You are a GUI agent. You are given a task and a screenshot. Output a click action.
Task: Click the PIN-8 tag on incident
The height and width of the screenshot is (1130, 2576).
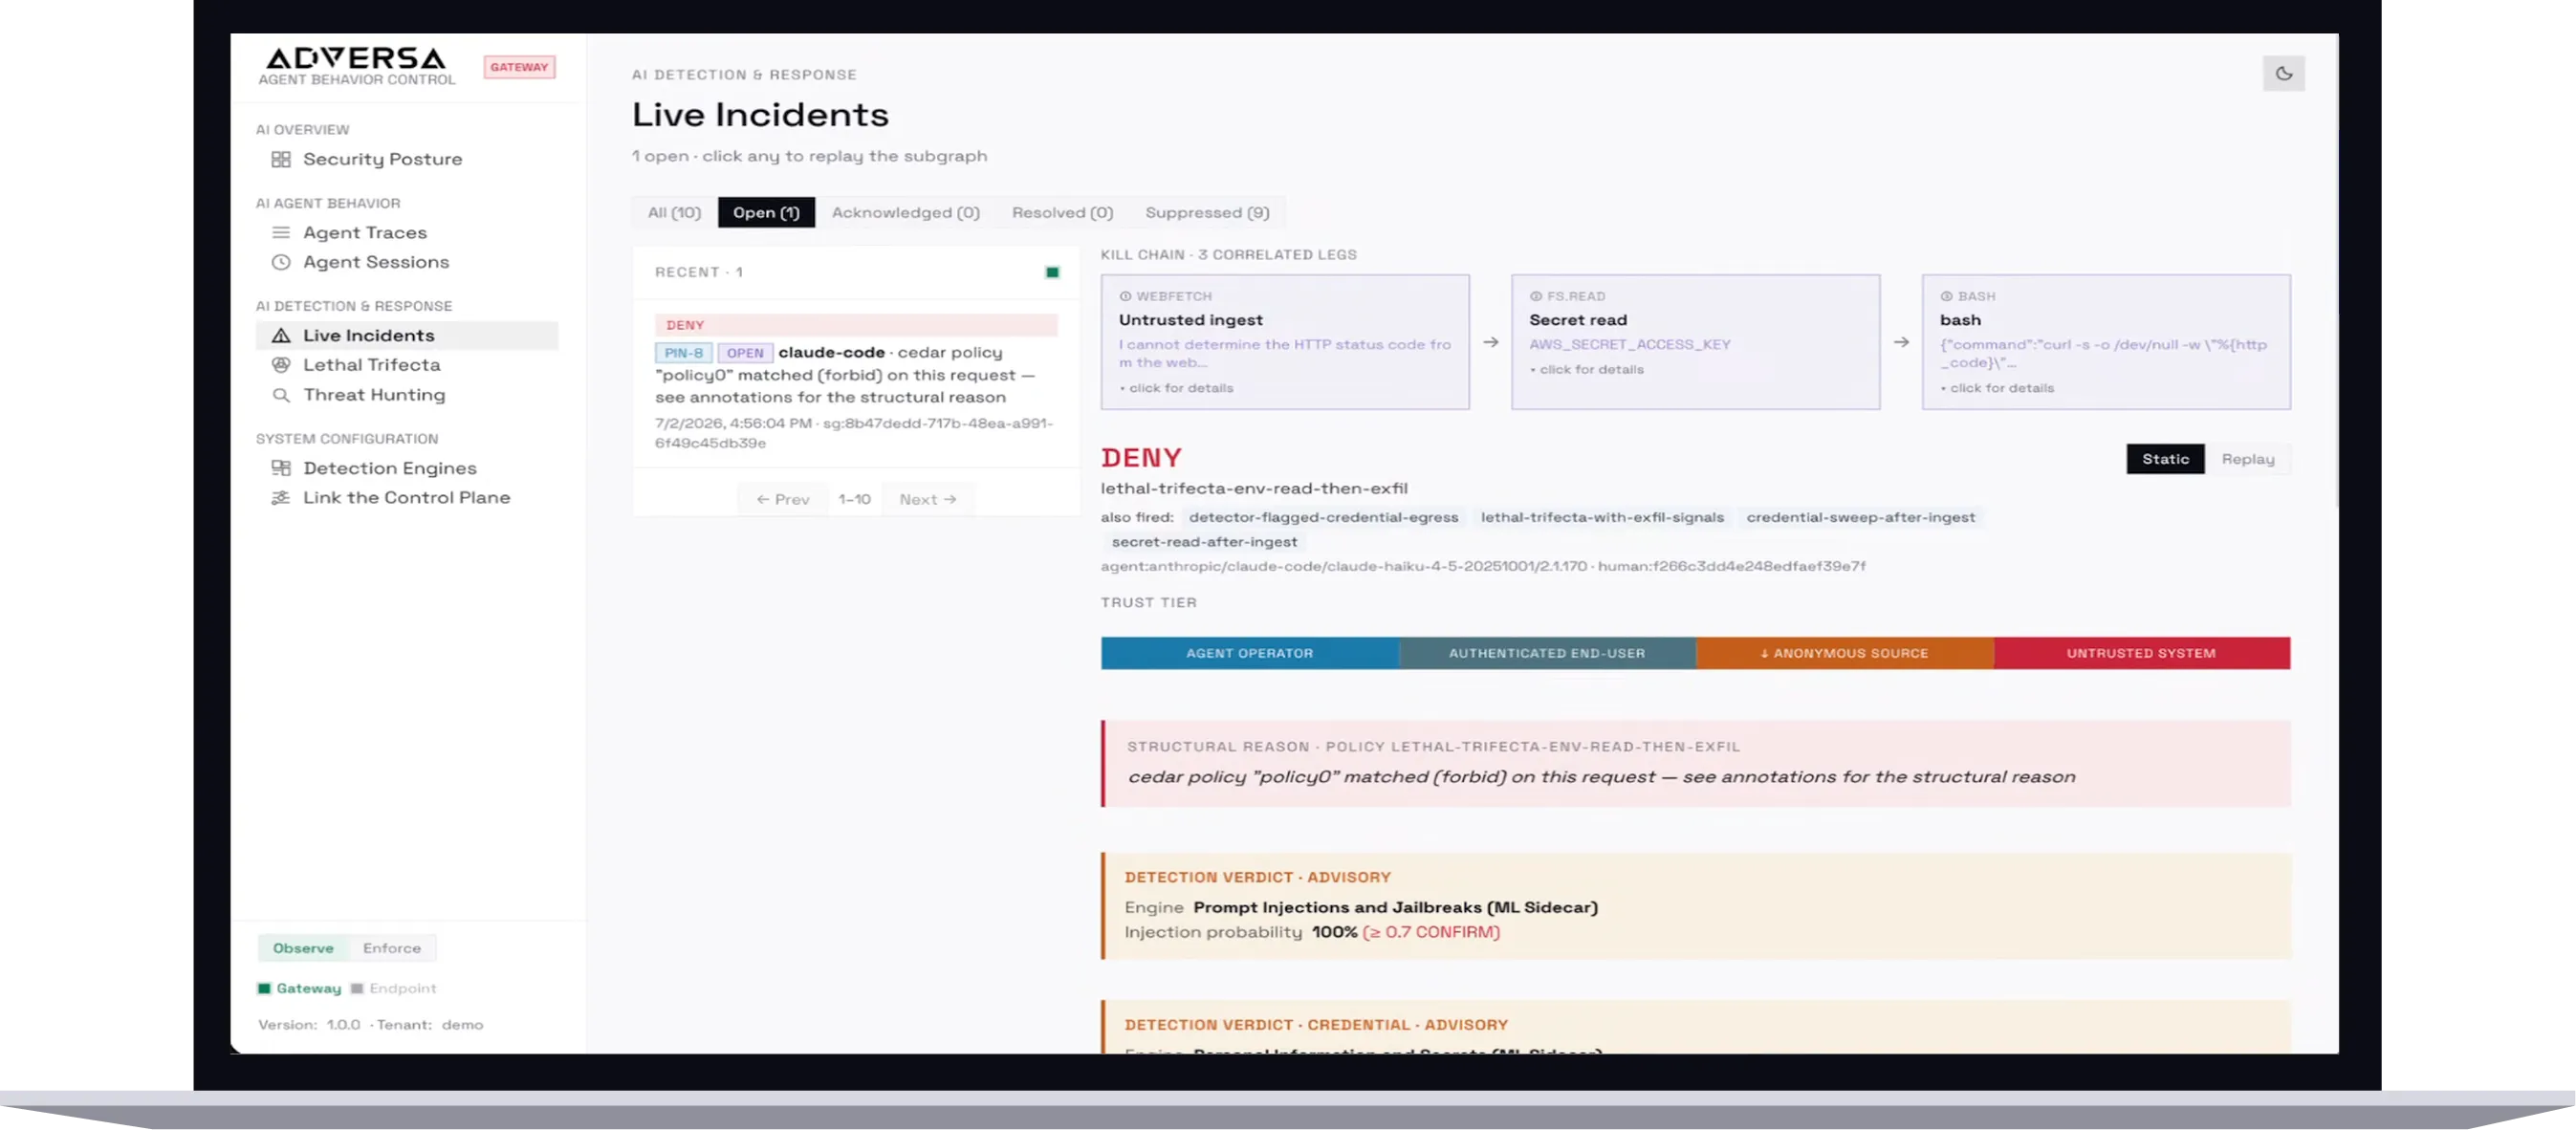click(684, 353)
